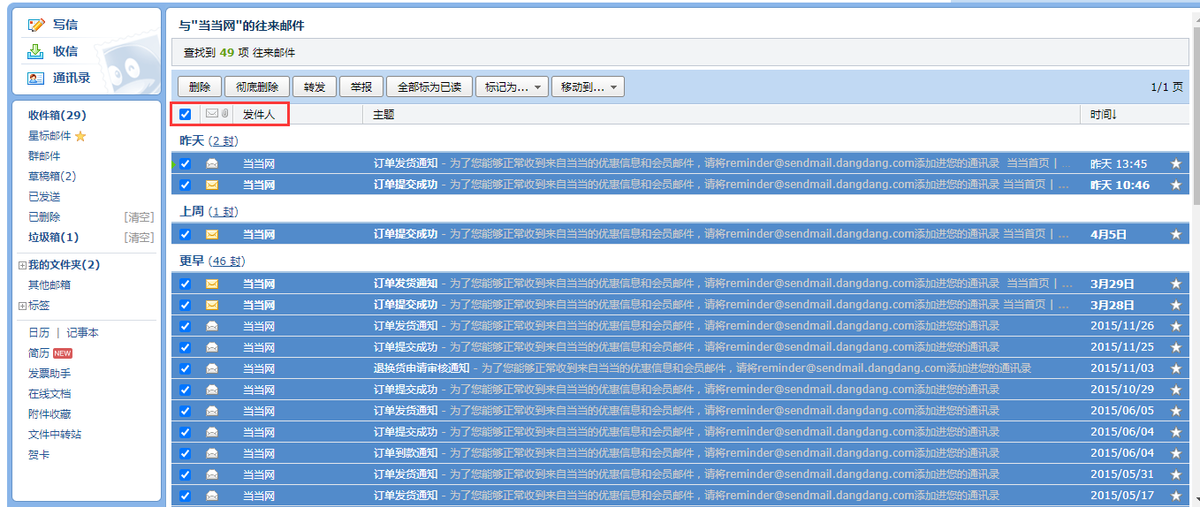Star the mail dated 2015/05/17

click(x=1176, y=495)
